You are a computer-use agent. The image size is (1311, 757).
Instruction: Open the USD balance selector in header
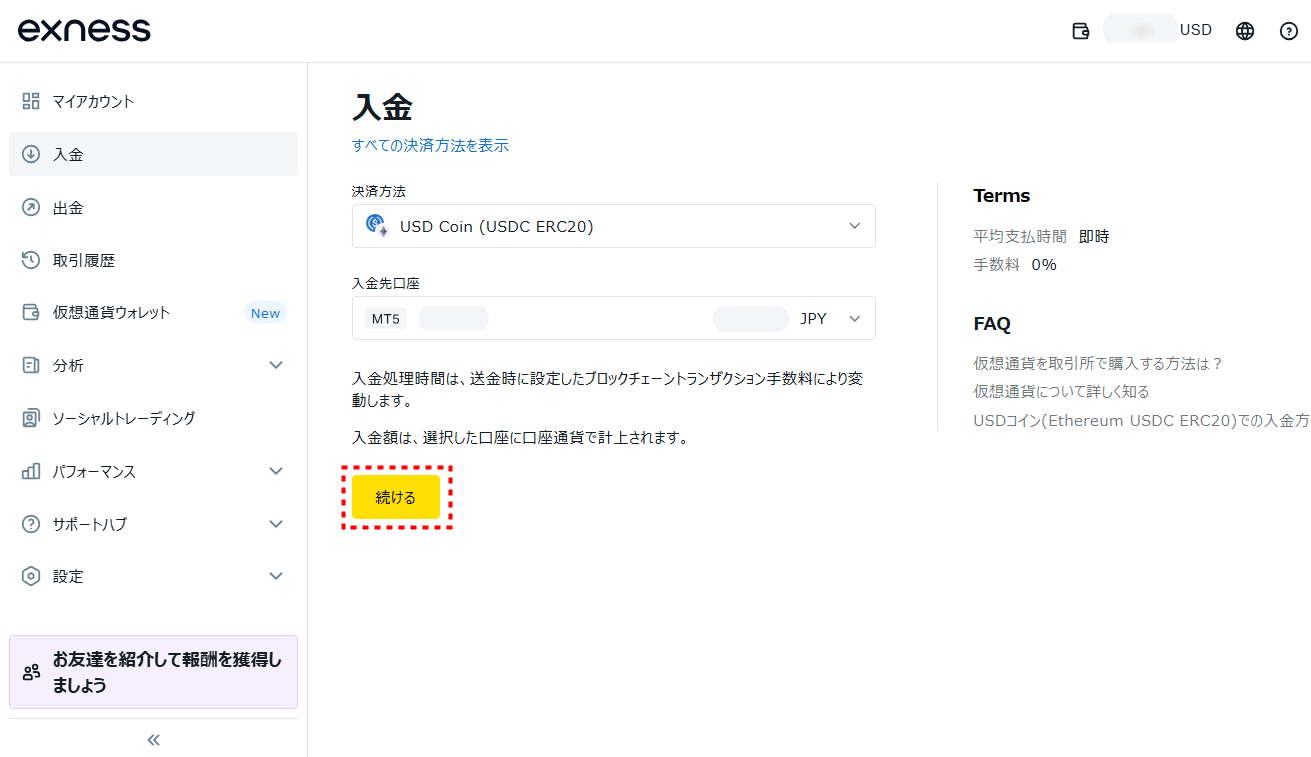pyautogui.click(x=1158, y=30)
